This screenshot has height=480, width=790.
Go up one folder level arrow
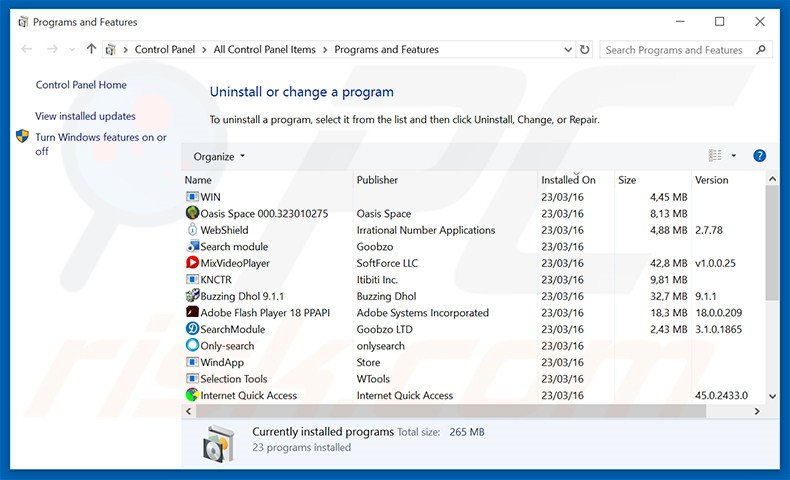click(x=91, y=49)
